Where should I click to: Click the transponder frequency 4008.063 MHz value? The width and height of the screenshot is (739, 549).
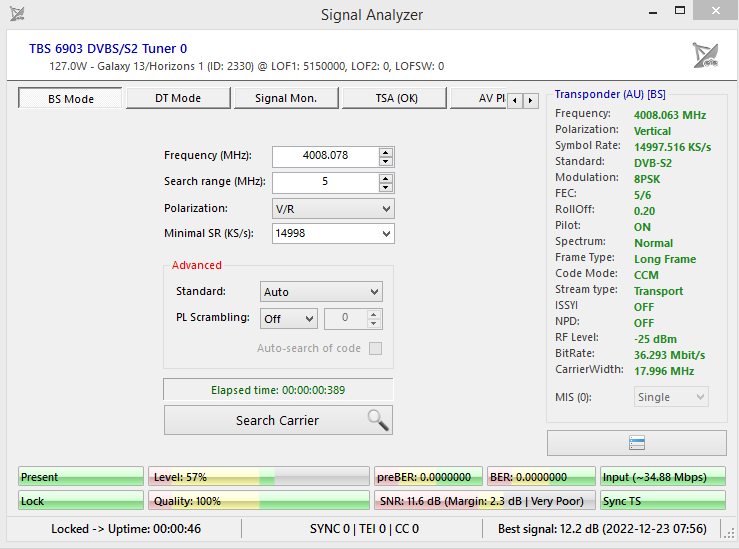pyautogui.click(x=670, y=115)
